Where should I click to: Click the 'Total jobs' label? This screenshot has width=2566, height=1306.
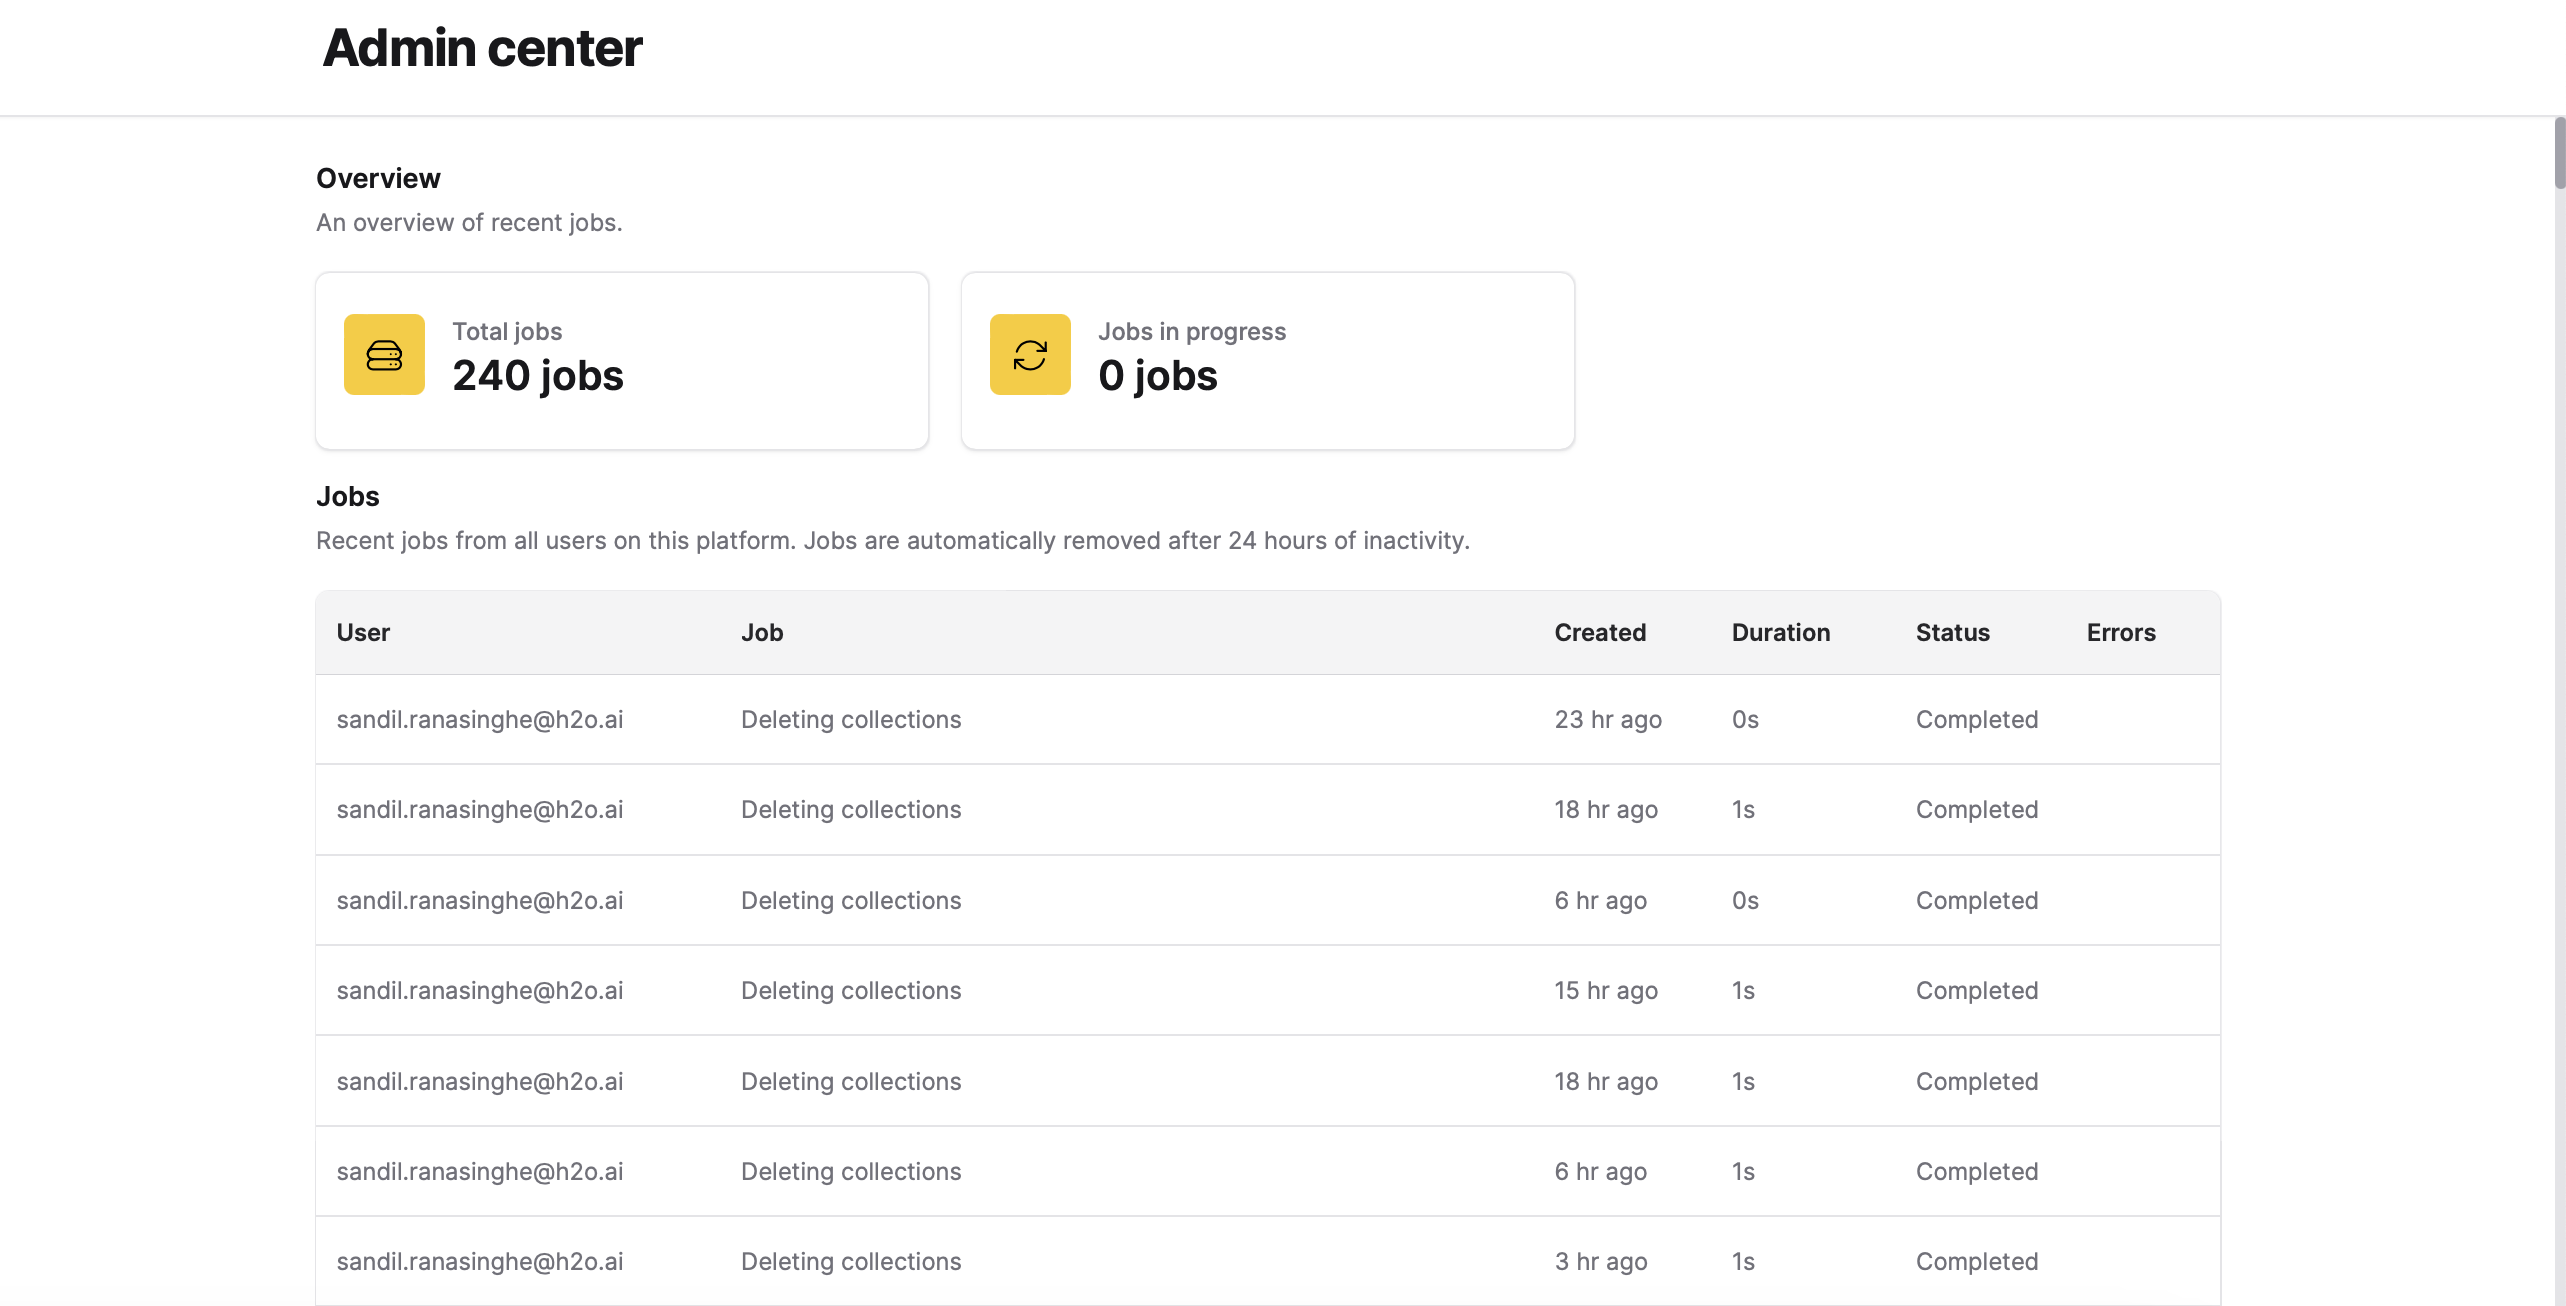click(x=507, y=331)
